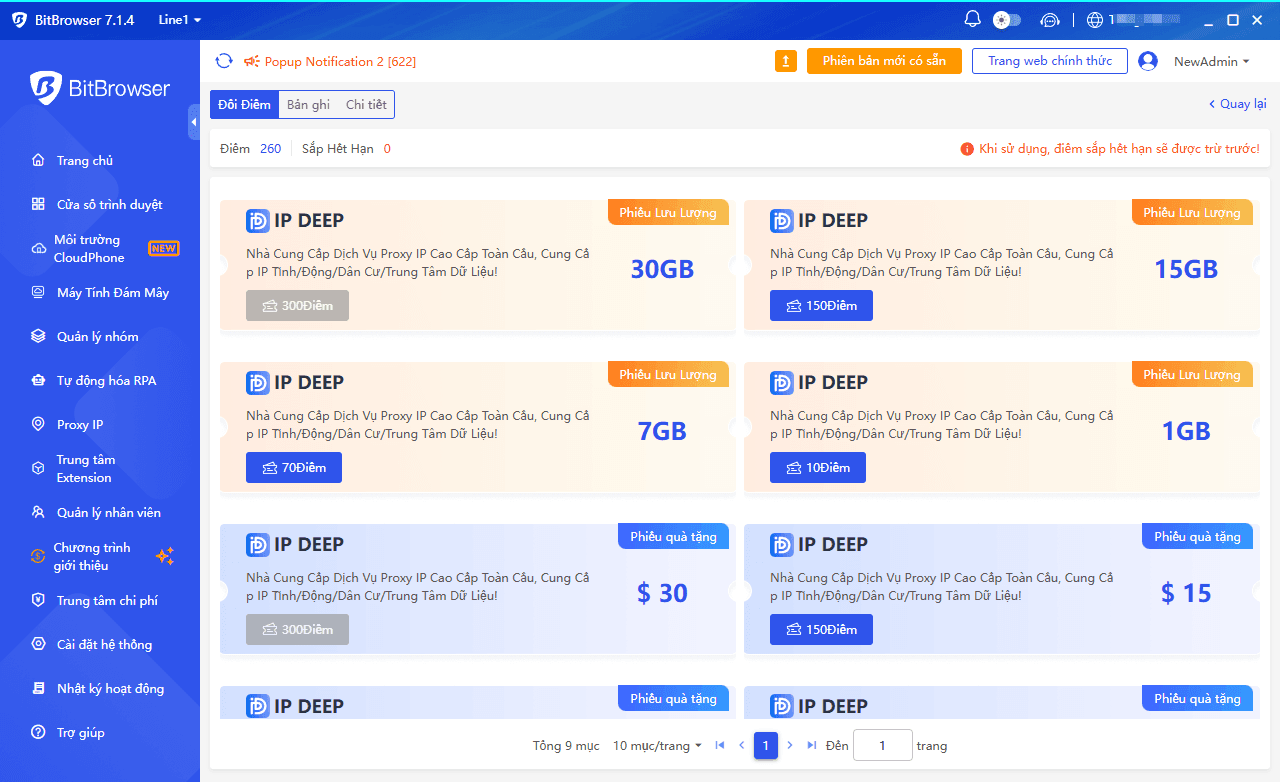Click the 1GB amount text
The image size is (1280, 782).
(x=1186, y=431)
